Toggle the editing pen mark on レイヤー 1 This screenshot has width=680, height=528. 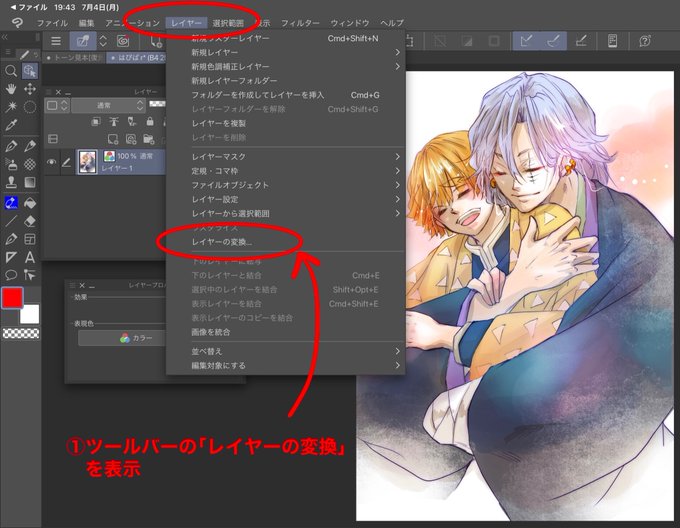pos(66,162)
